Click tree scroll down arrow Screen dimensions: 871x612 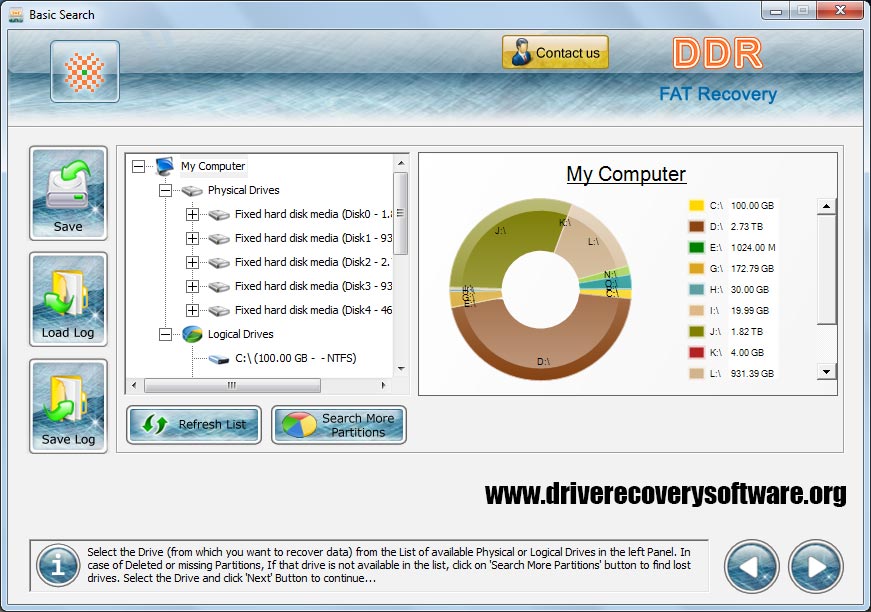[401, 369]
